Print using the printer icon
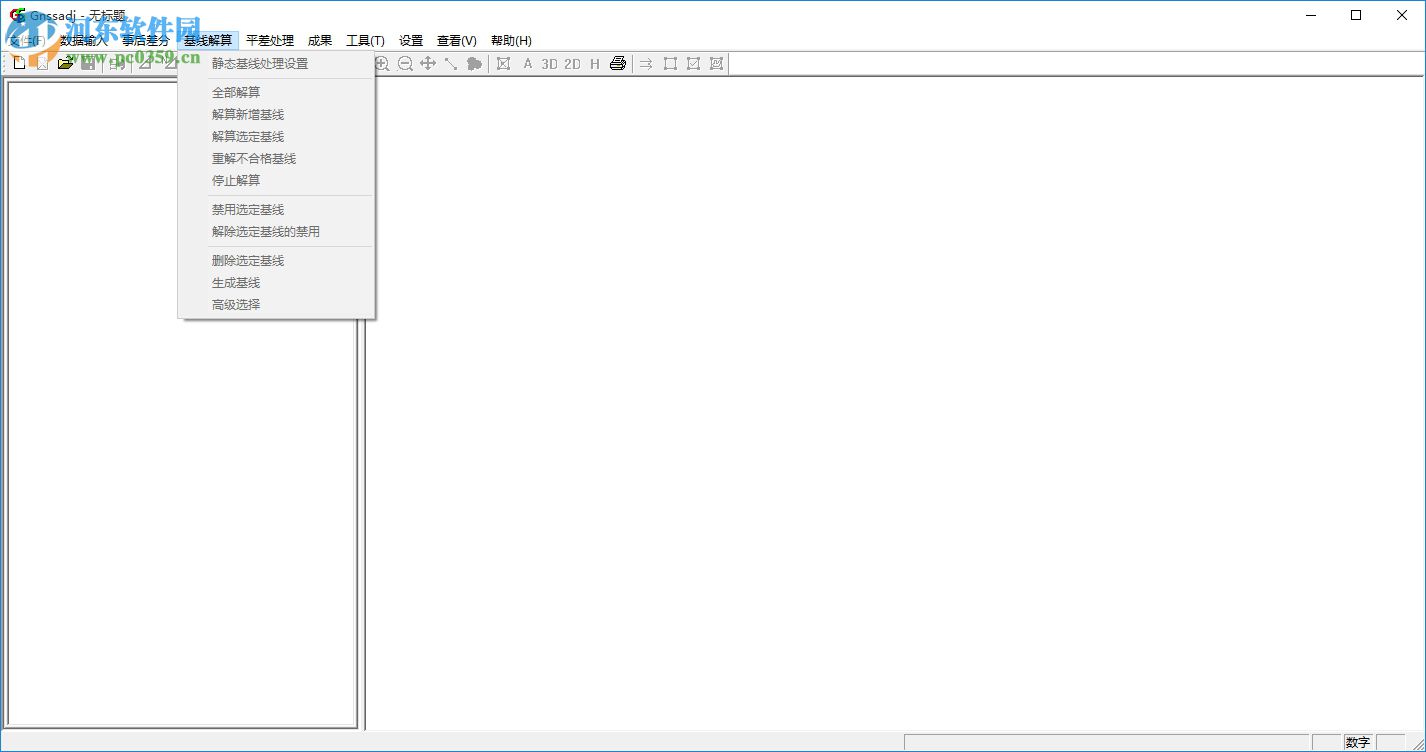 click(618, 64)
